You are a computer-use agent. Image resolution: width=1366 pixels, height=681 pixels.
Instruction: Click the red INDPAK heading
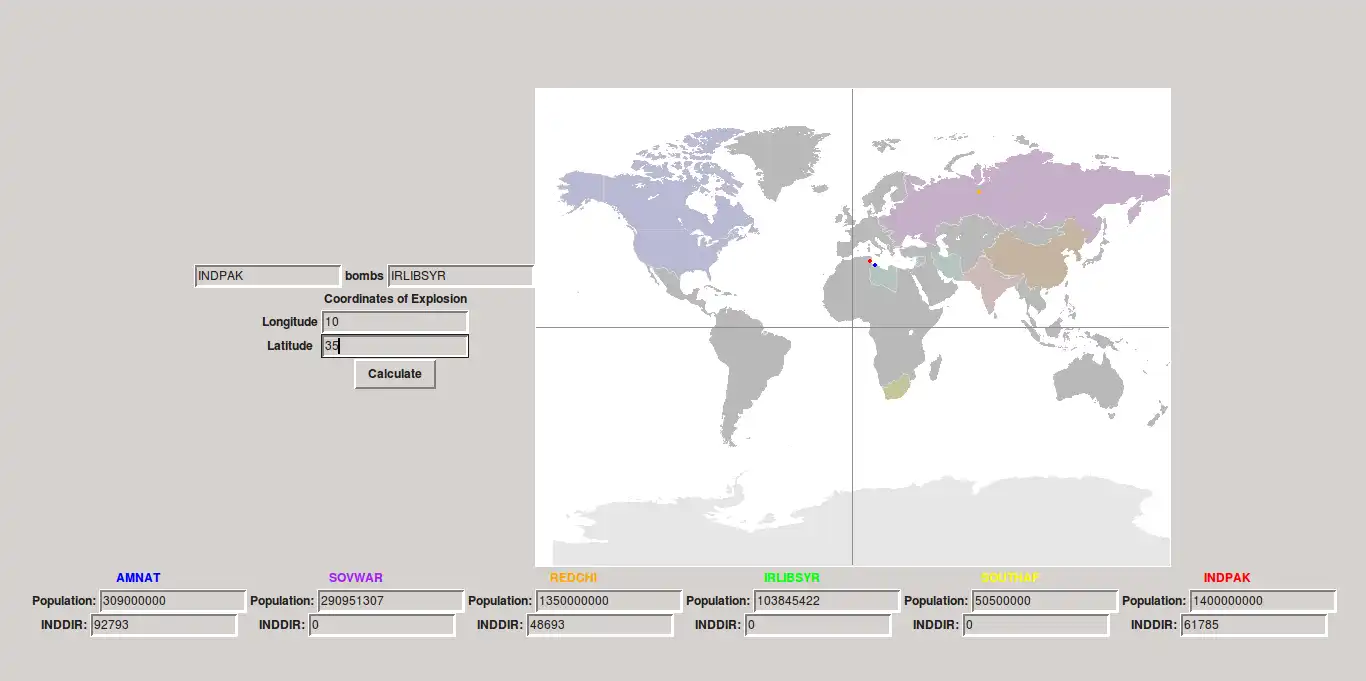(1227, 578)
